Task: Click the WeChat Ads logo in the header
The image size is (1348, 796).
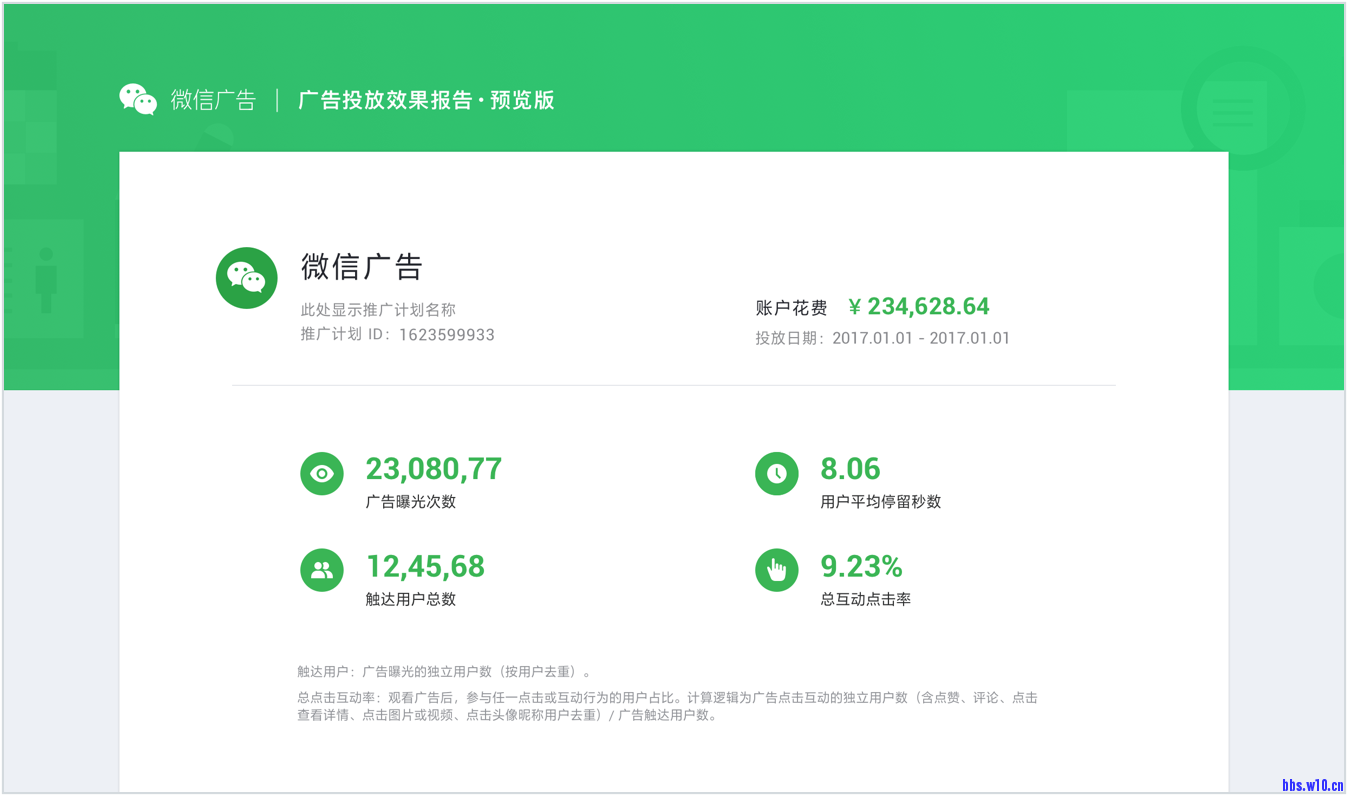Action: coord(138,98)
